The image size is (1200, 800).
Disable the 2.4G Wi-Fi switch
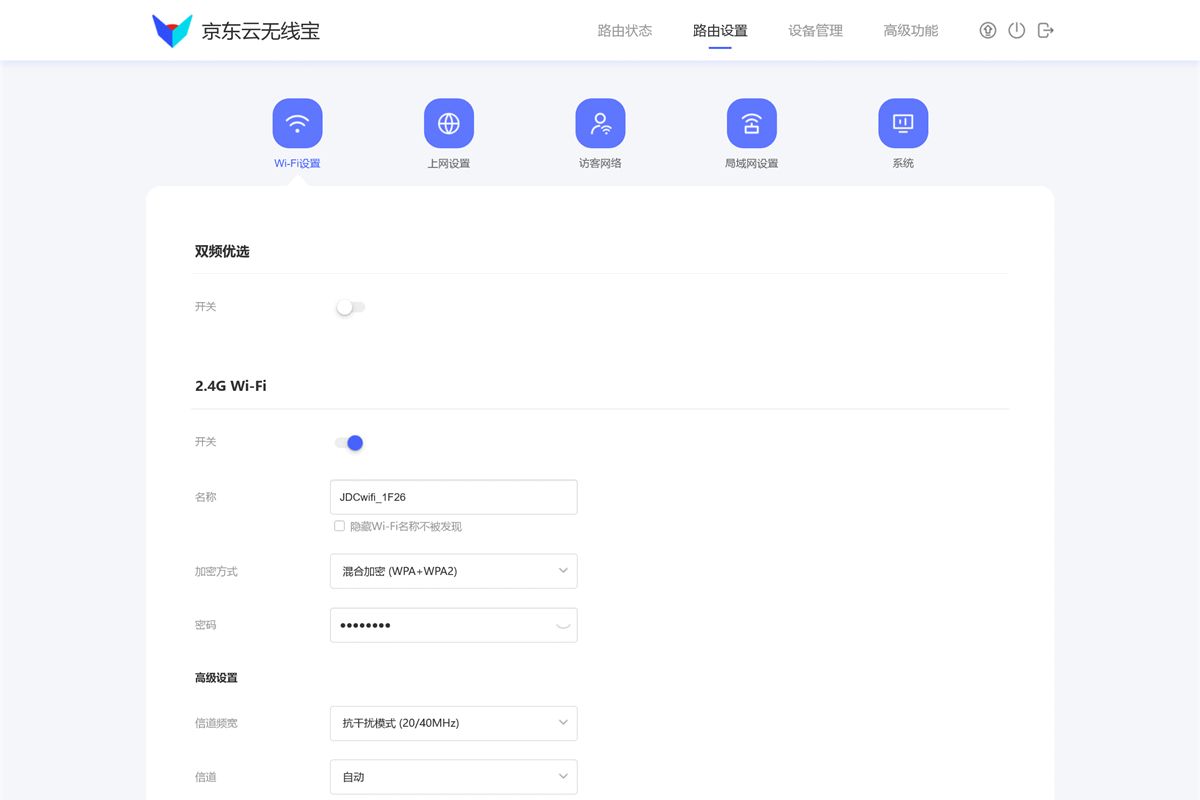[x=350, y=442]
